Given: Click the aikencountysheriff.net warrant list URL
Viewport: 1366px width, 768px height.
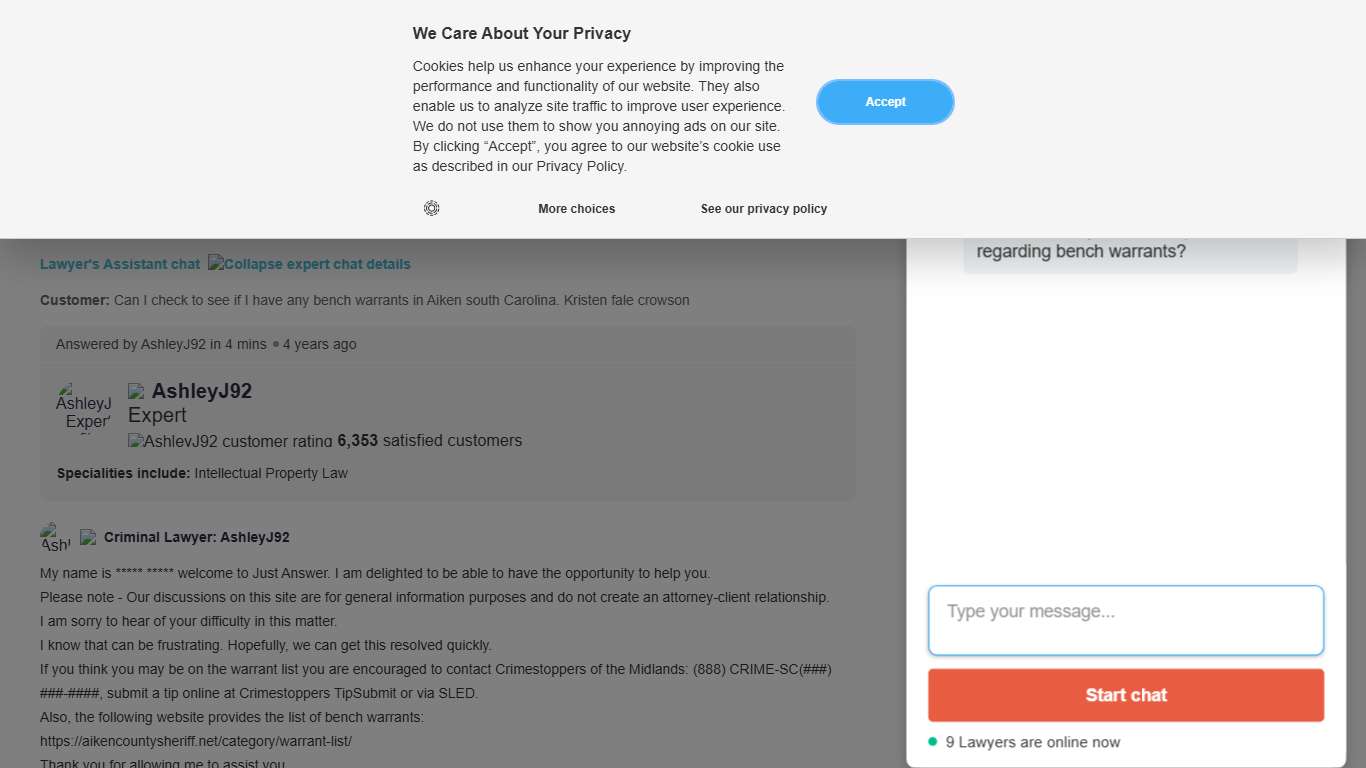Looking at the screenshot, I should tap(196, 741).
